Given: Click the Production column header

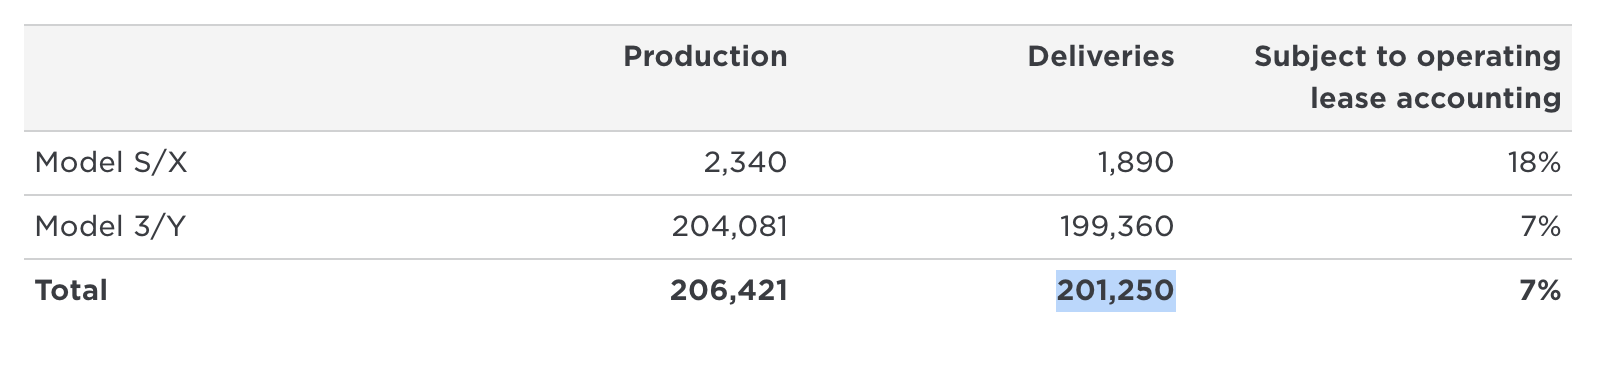Looking at the screenshot, I should (x=705, y=57).
